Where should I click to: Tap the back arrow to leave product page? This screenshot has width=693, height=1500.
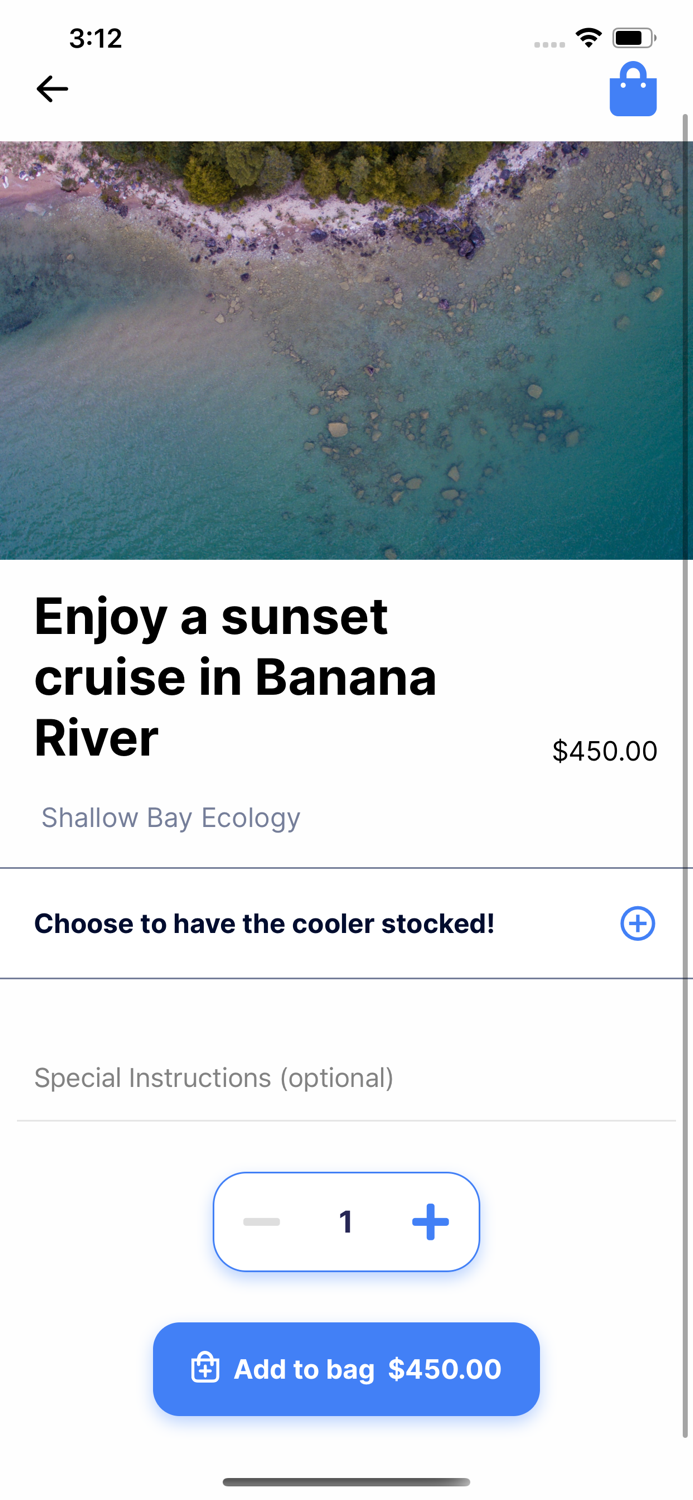tap(51, 89)
